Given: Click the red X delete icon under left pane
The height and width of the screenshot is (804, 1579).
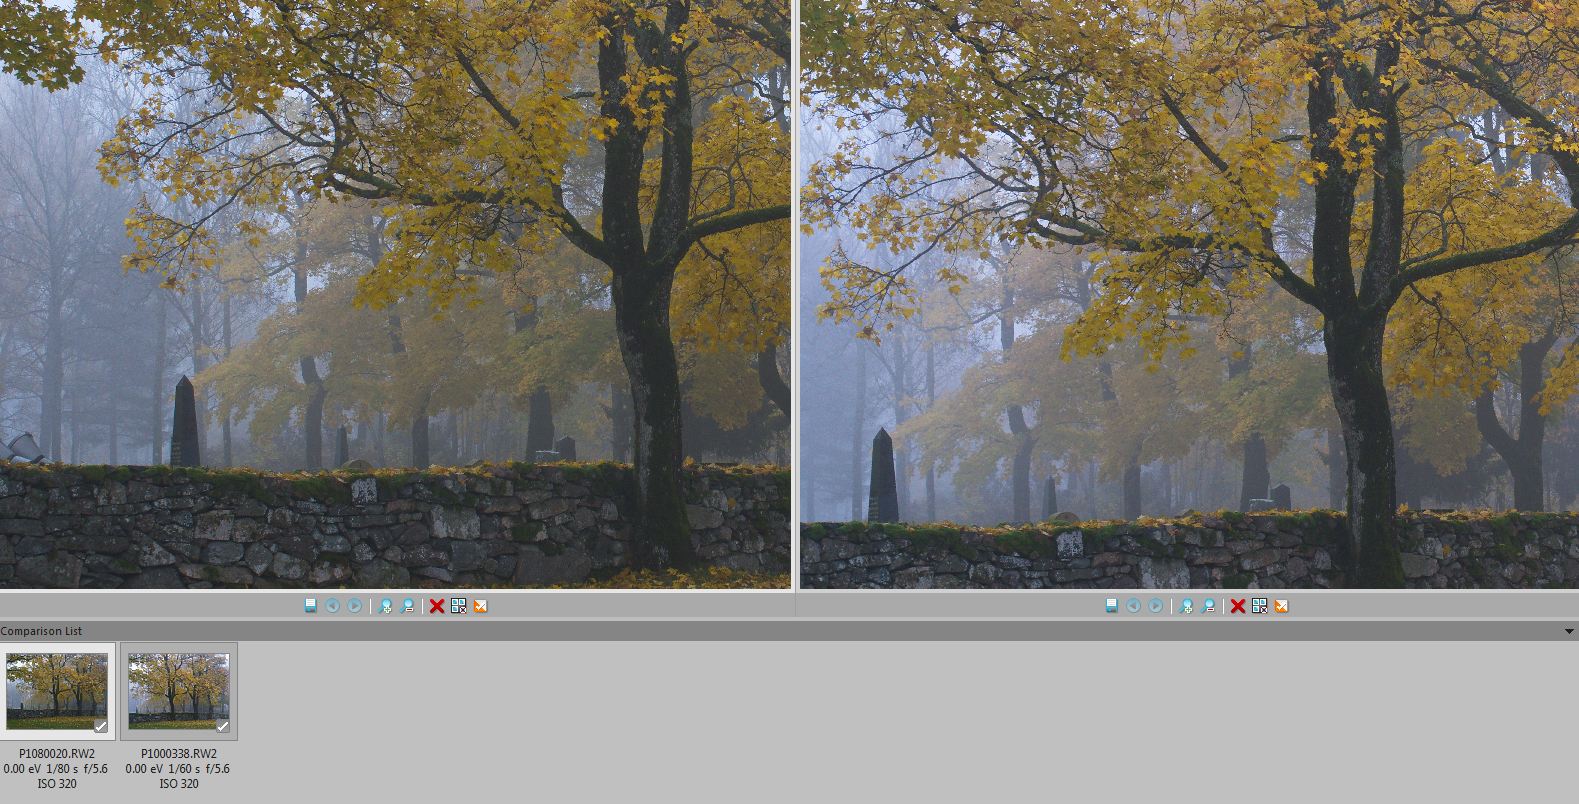Looking at the screenshot, I should point(437,606).
